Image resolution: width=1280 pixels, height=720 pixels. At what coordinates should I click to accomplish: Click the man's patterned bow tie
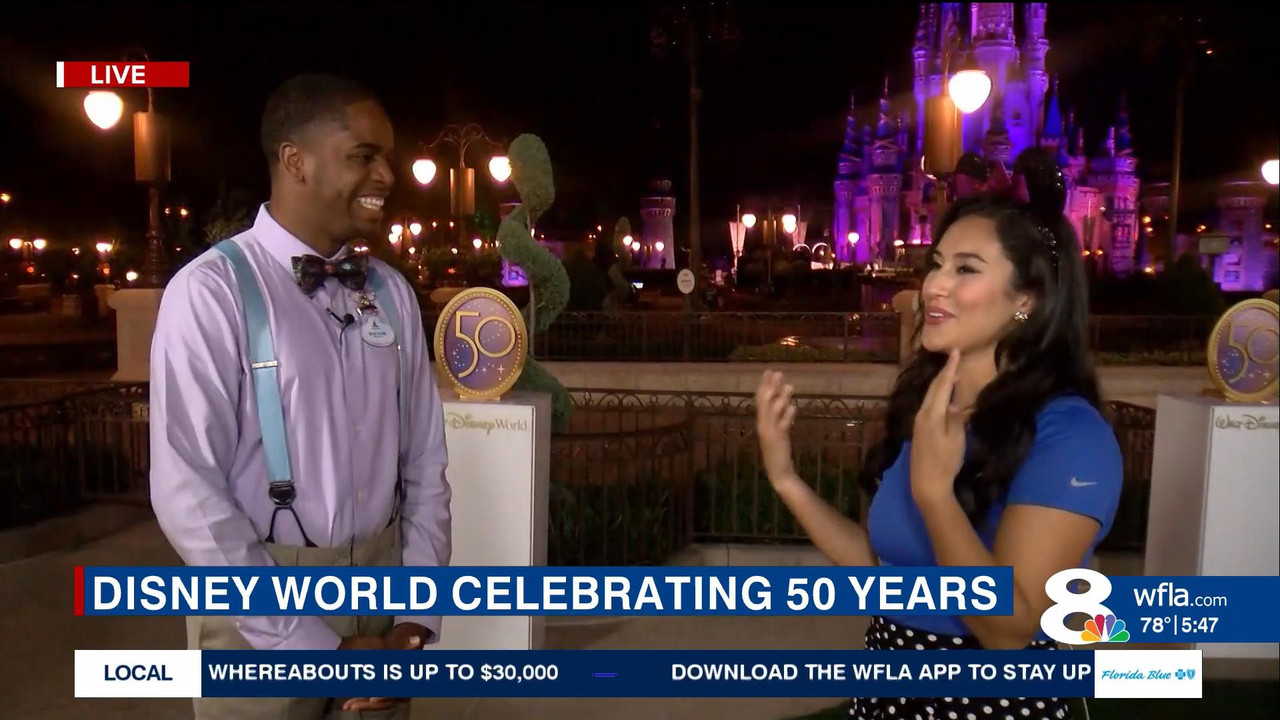pyautogui.click(x=330, y=271)
